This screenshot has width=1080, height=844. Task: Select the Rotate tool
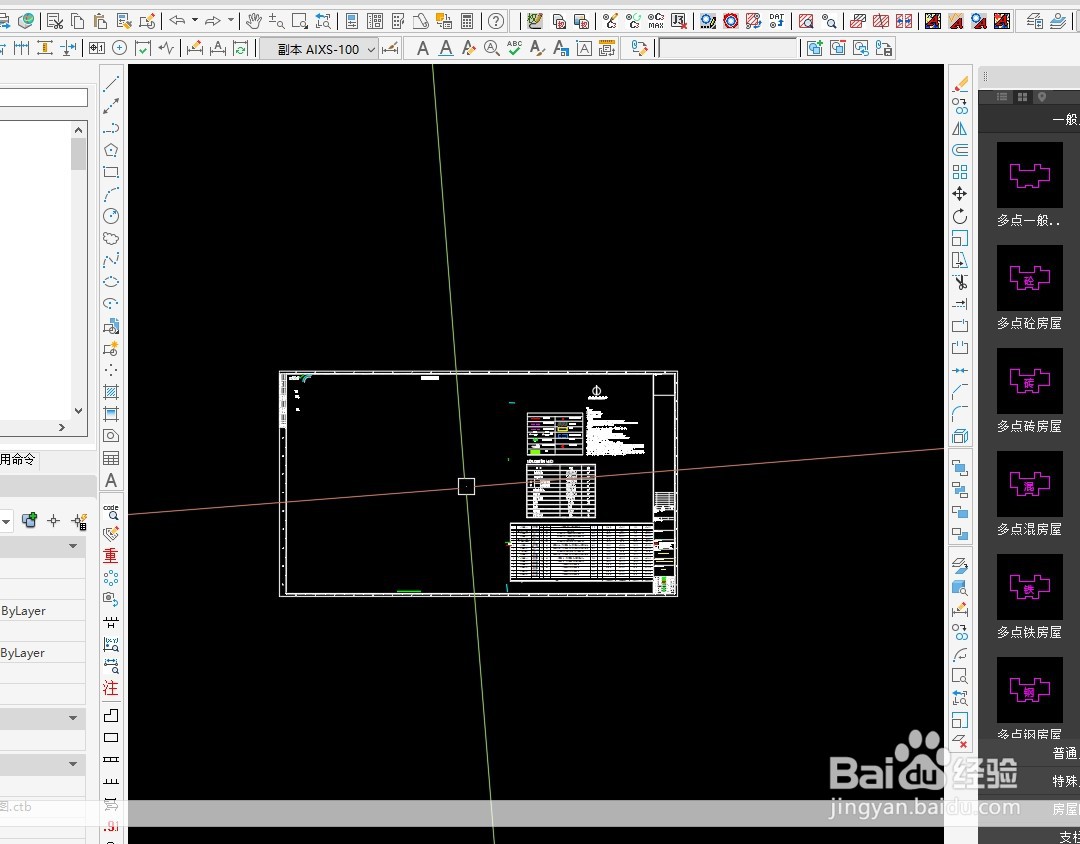pyautogui.click(x=960, y=216)
